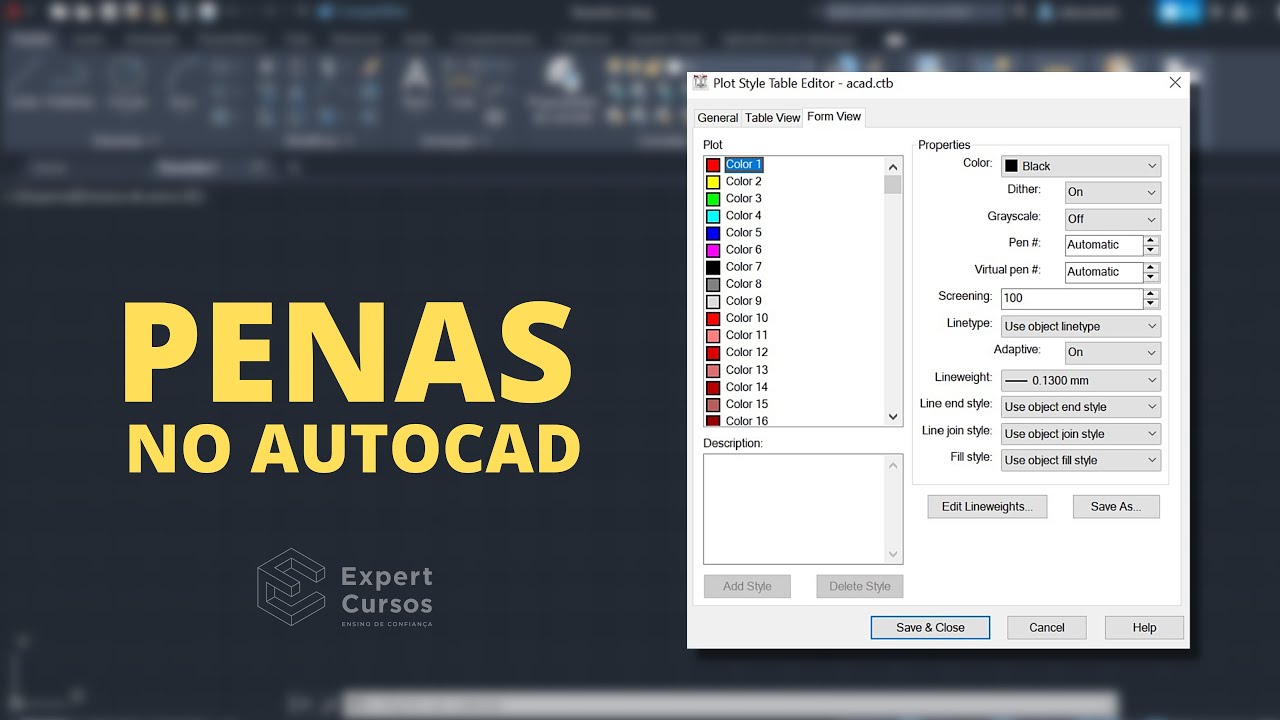Select Color 10 plot style
This screenshot has height=720, width=1280.
pos(747,318)
